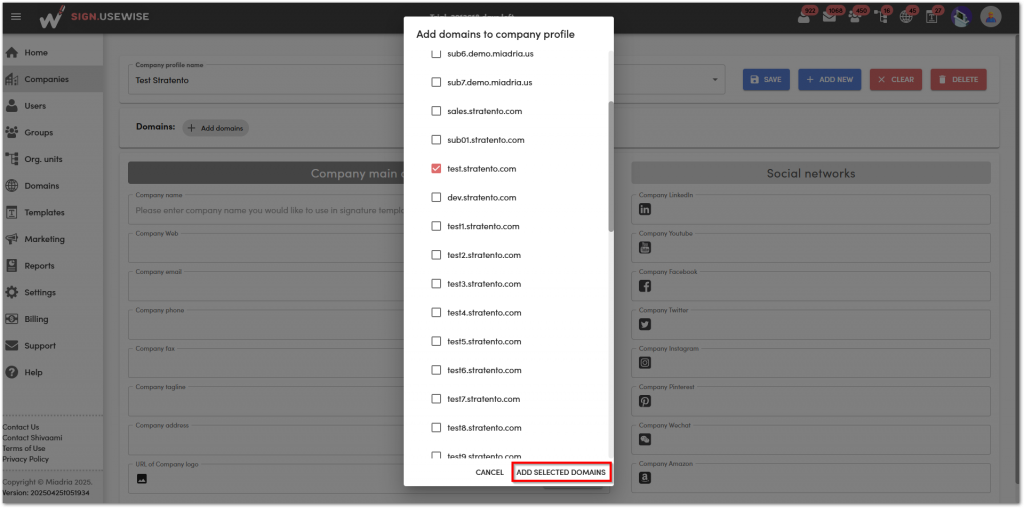Uncheck the test.stratento.com checkbox
The width and height of the screenshot is (1024, 508).
(x=436, y=168)
